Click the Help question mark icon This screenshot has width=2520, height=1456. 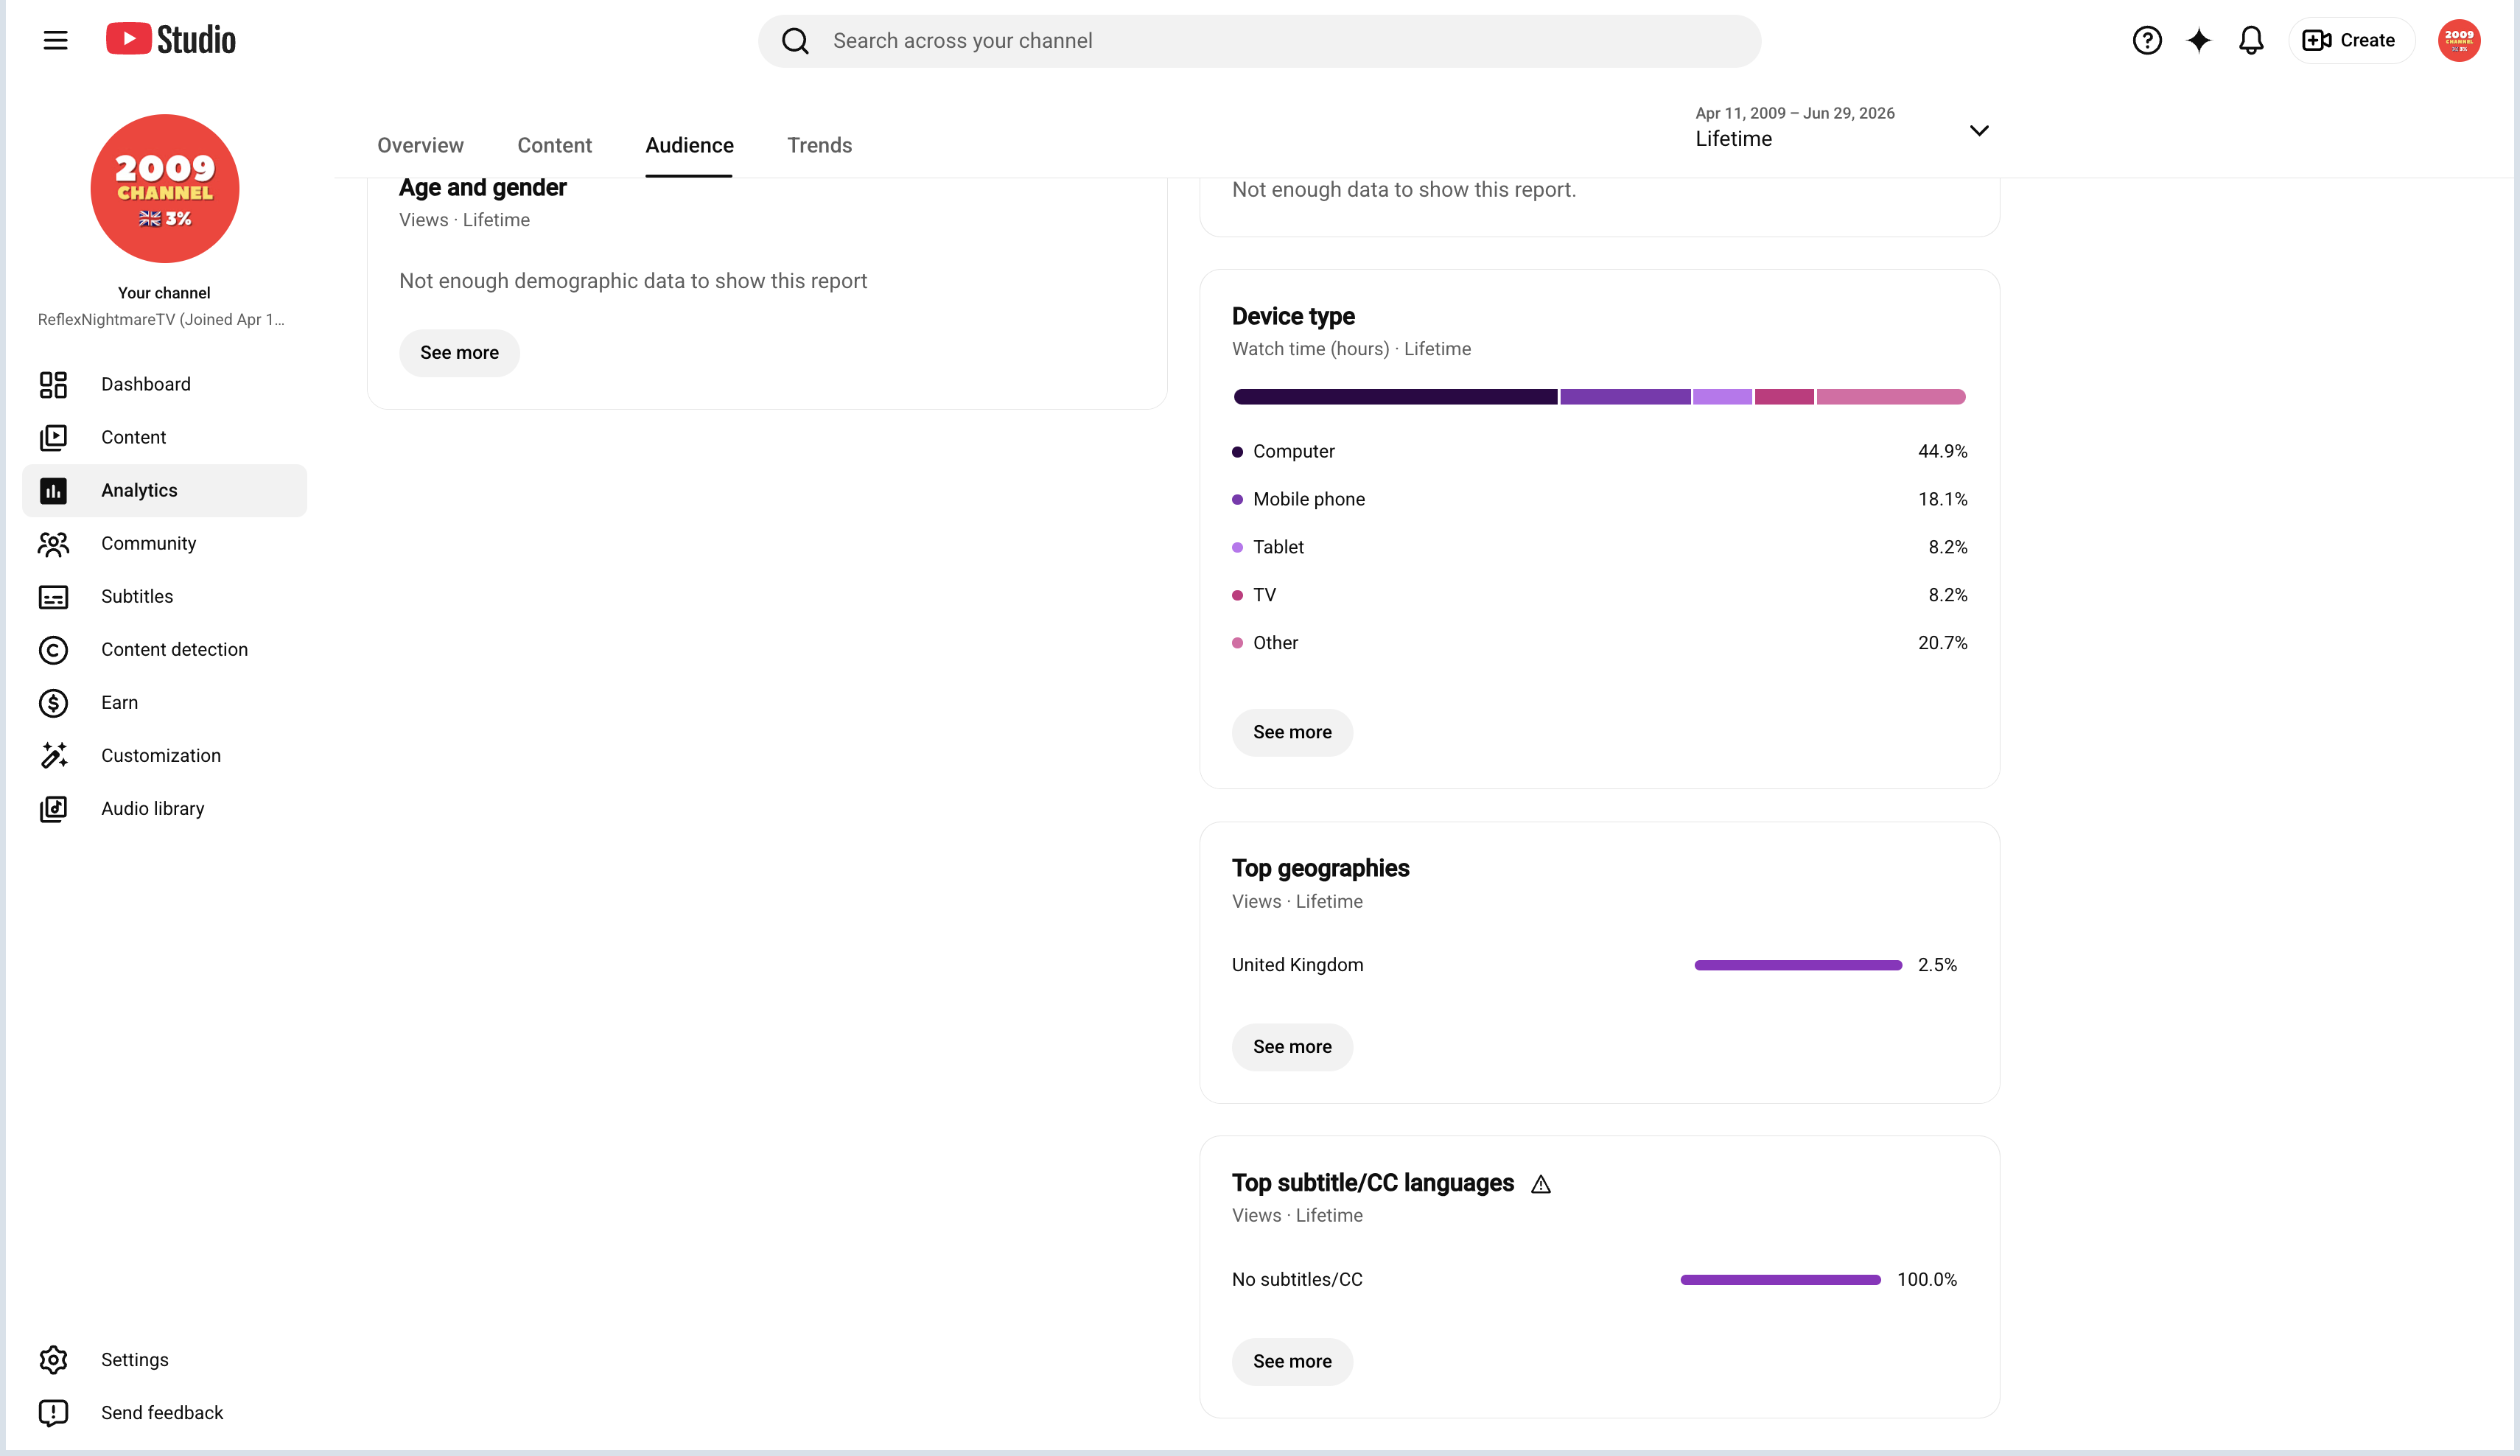2146,40
